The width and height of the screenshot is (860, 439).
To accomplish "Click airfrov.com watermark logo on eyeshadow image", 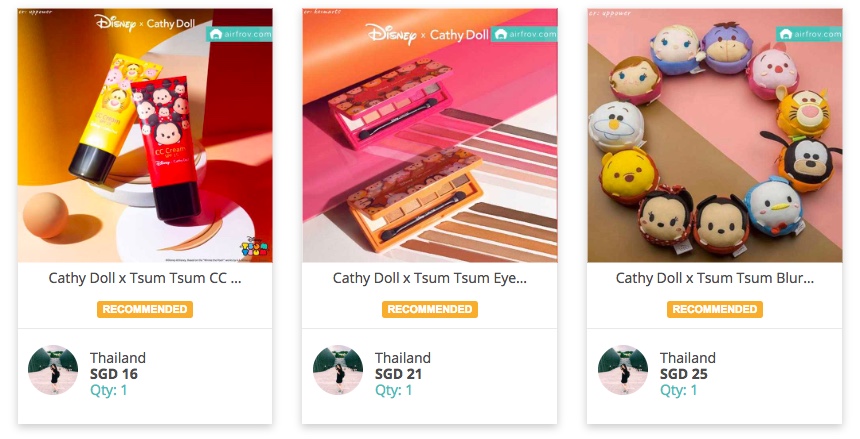I will pos(524,34).
